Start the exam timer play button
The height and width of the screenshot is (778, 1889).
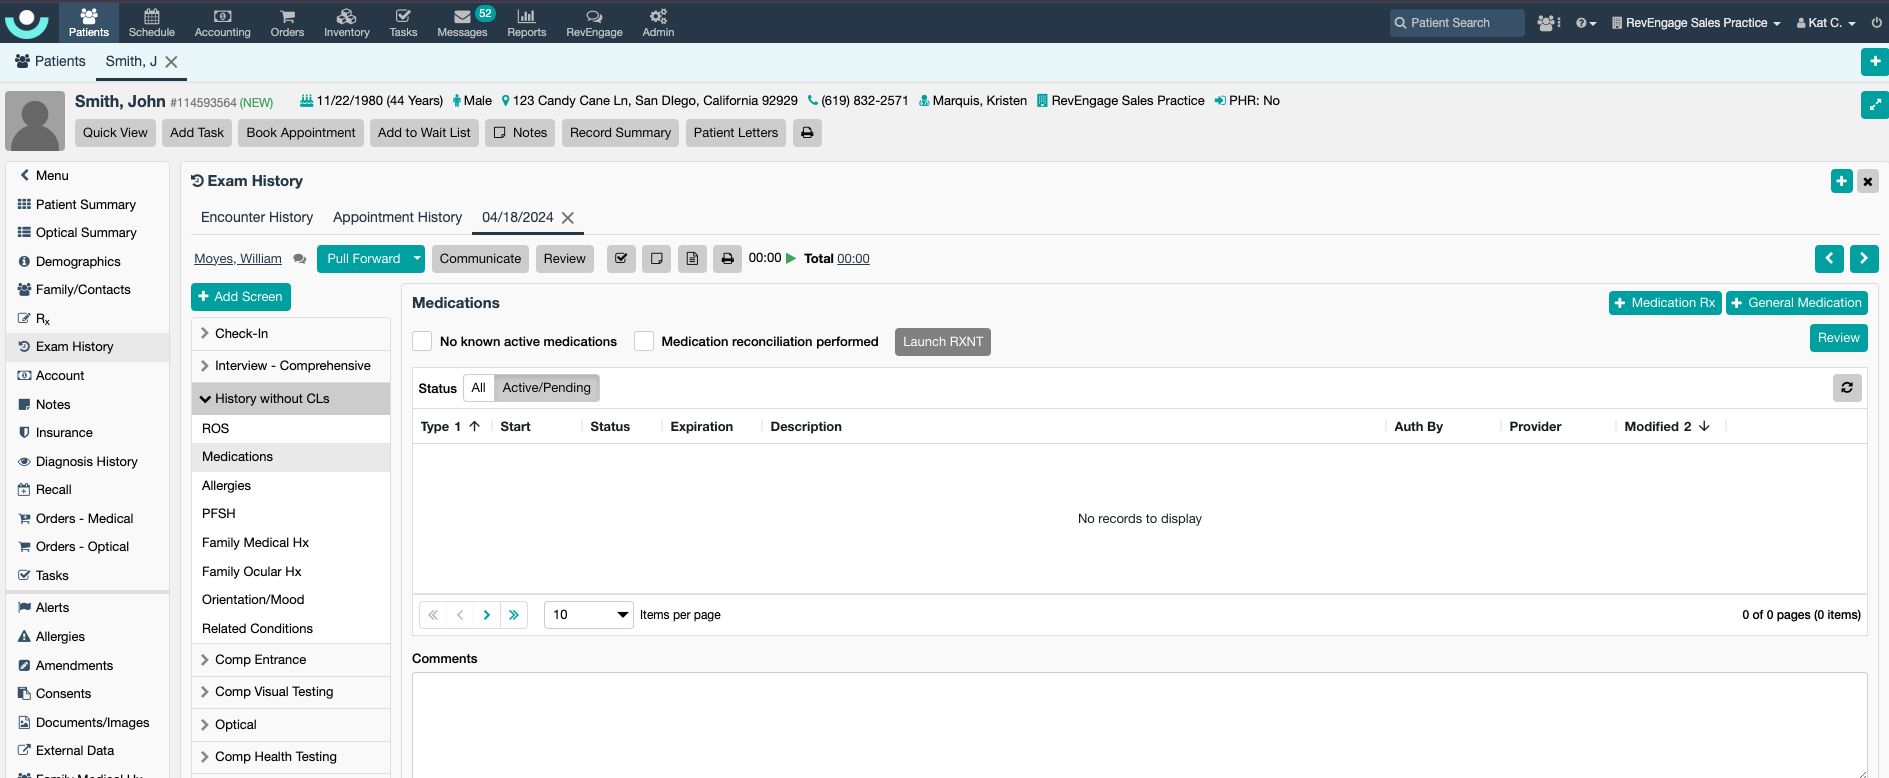click(x=791, y=258)
